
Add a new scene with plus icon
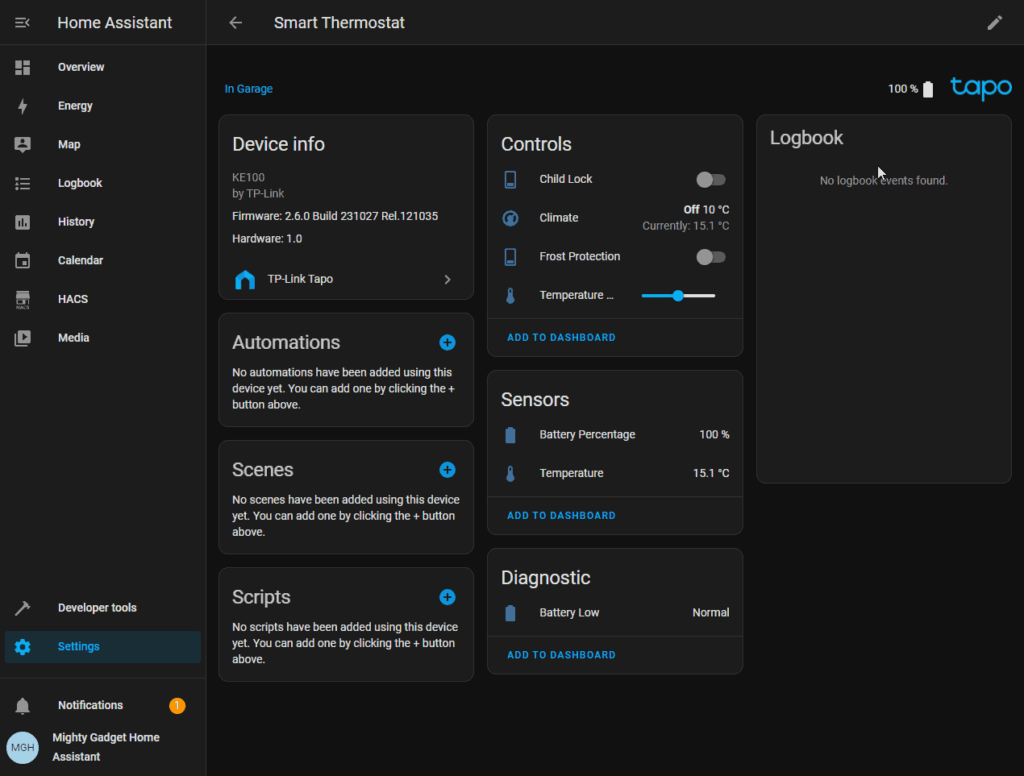pyautogui.click(x=447, y=470)
